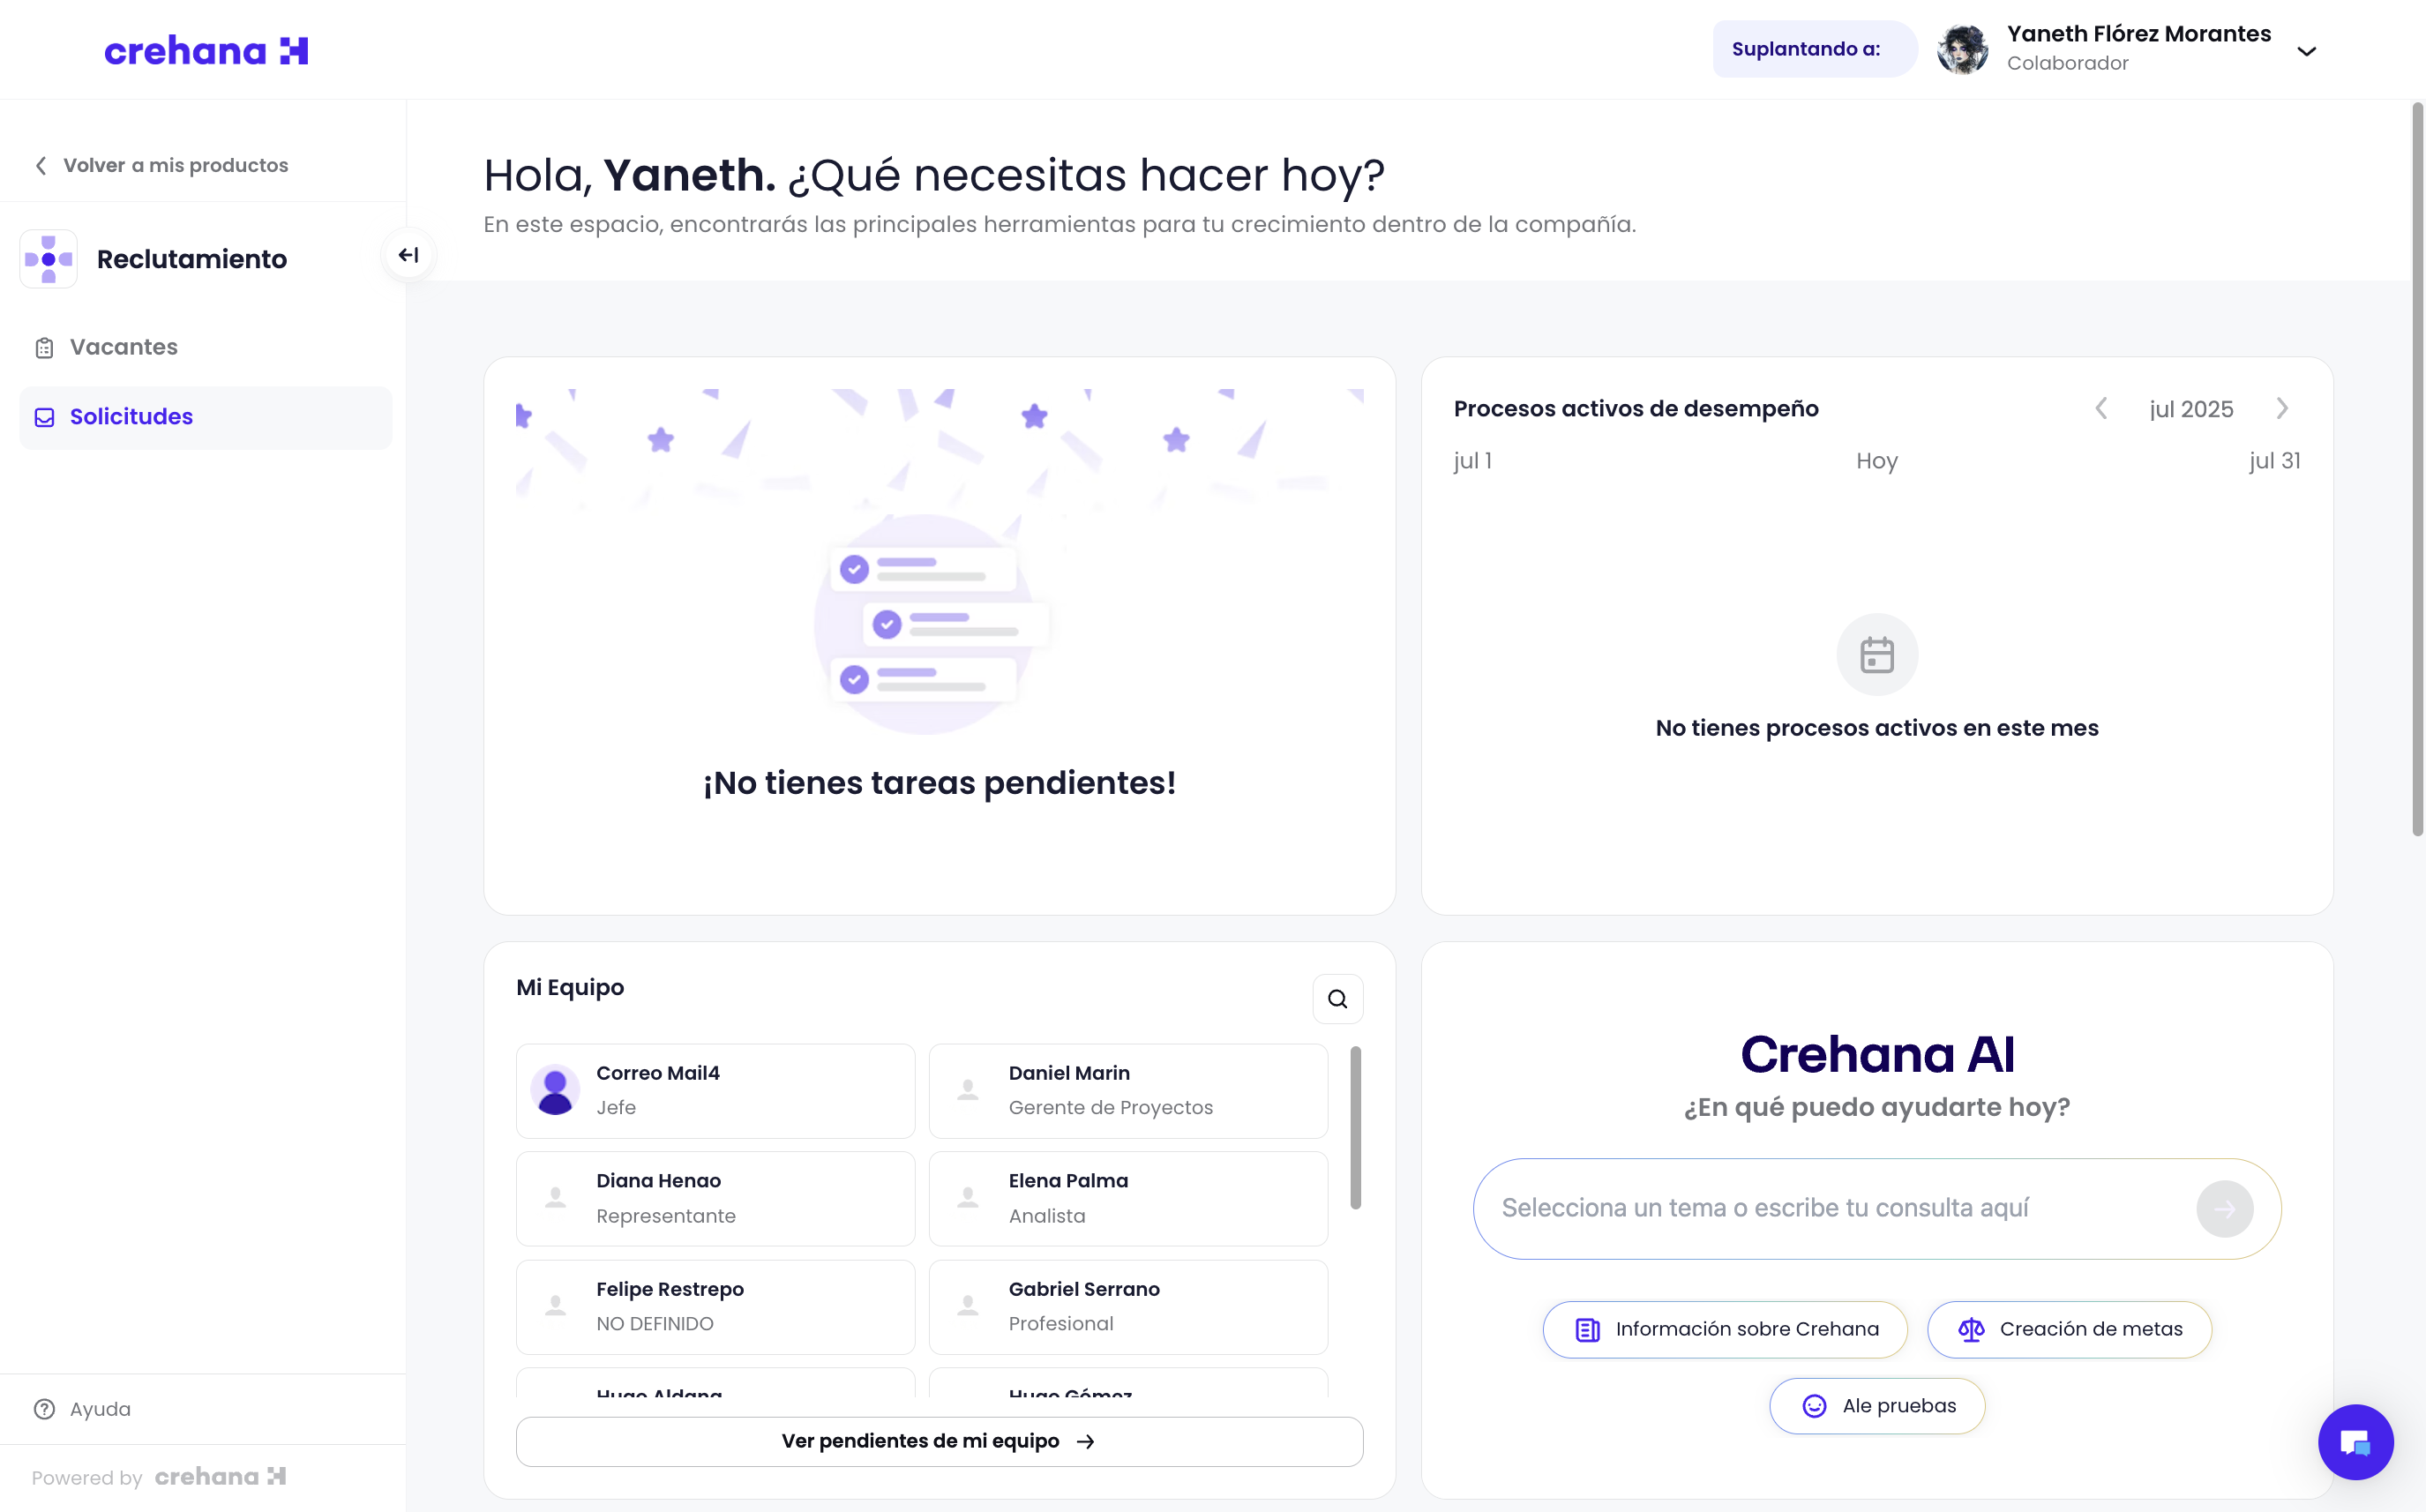
Task: Open Ayuda help link
Action: coord(82,1409)
